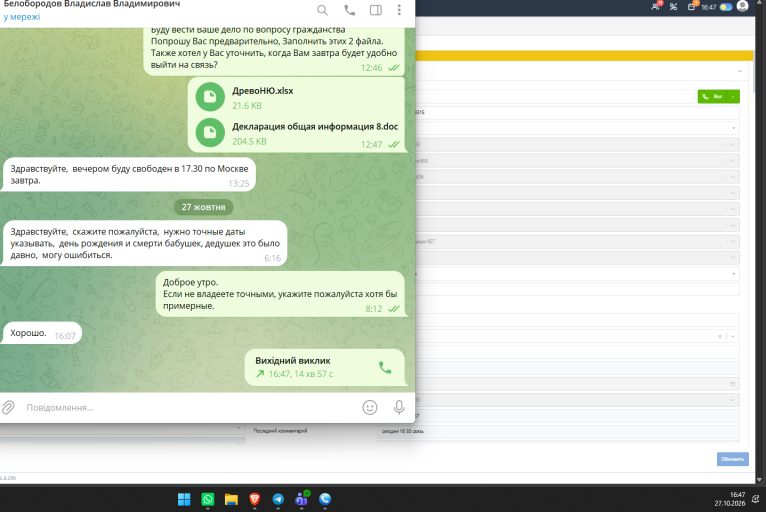The width and height of the screenshot is (766, 512).
Task: Click the paperclip attach icon in Telegram
Action: (8, 407)
